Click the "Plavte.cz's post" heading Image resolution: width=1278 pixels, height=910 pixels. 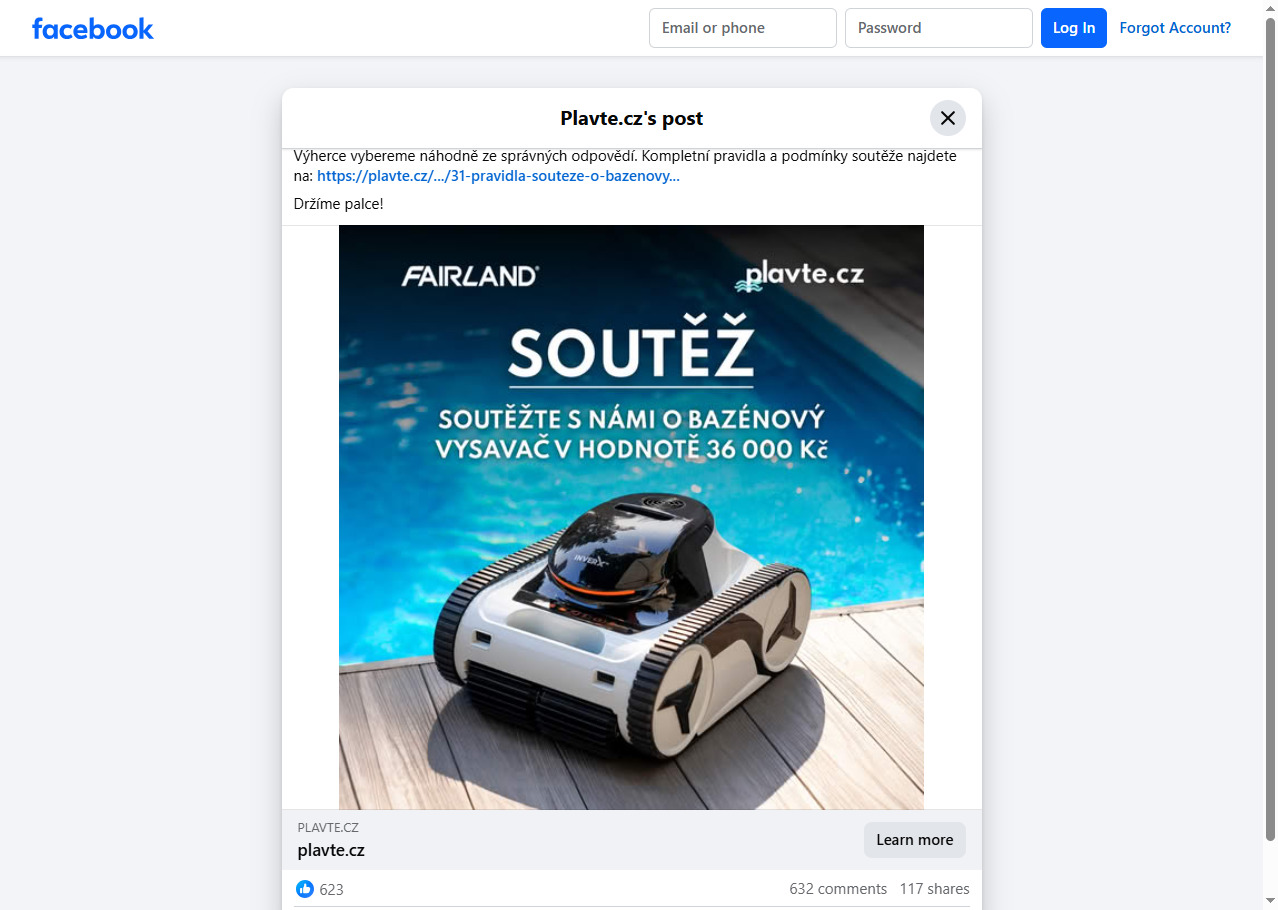(631, 118)
